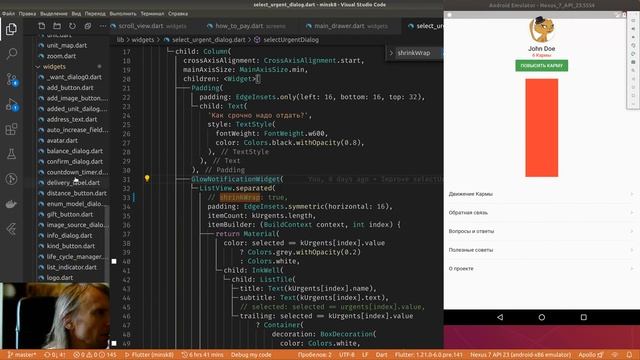
Task: Open the Run and Debug view
Action: (x=11, y=104)
